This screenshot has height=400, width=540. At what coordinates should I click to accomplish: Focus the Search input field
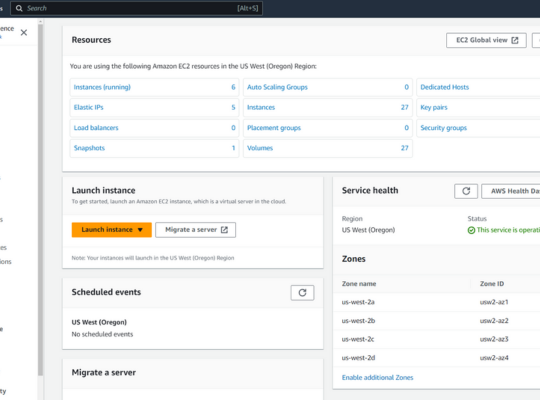(136, 8)
